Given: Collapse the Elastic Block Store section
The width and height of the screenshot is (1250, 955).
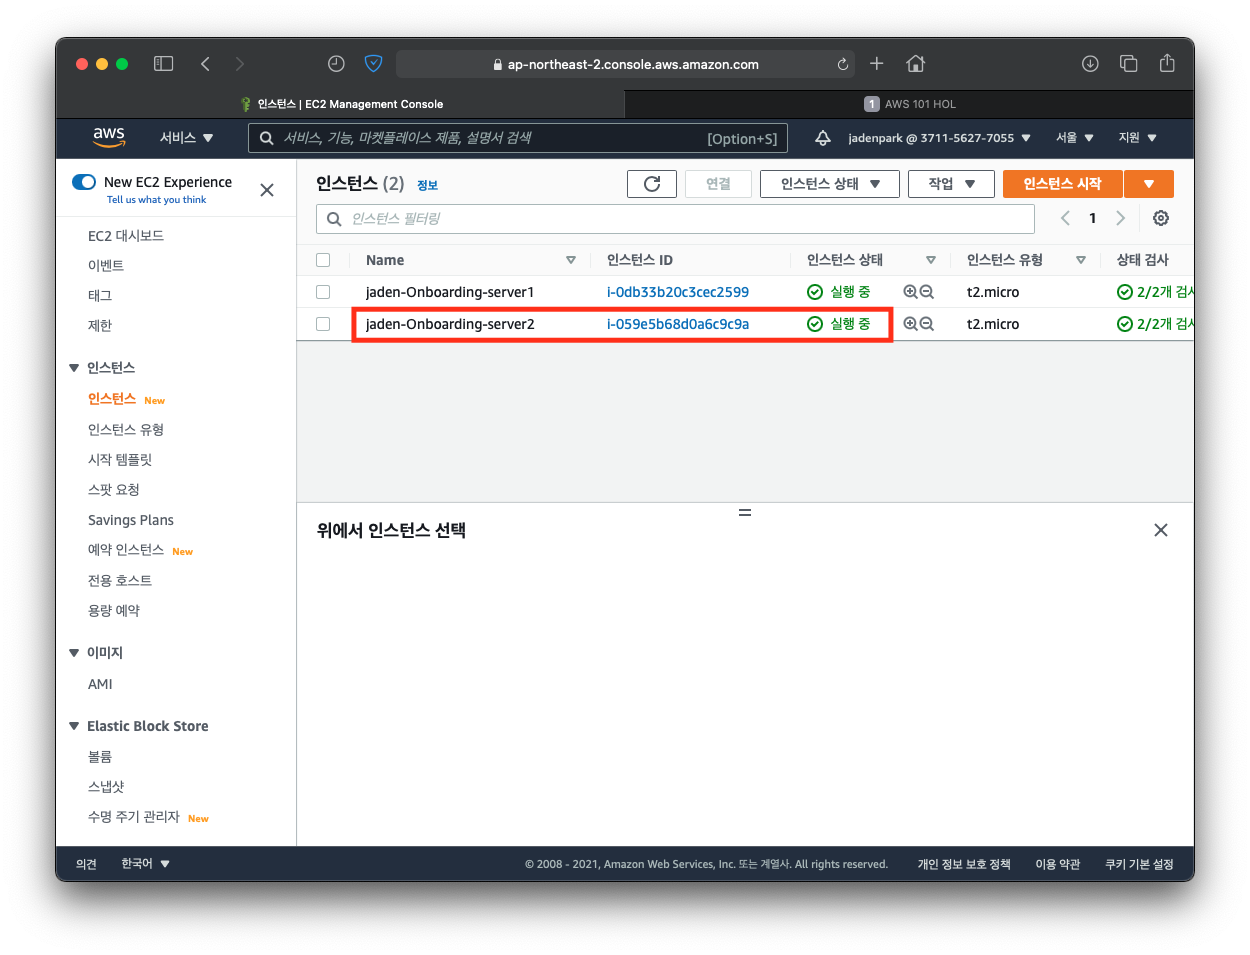Looking at the screenshot, I should tap(74, 726).
